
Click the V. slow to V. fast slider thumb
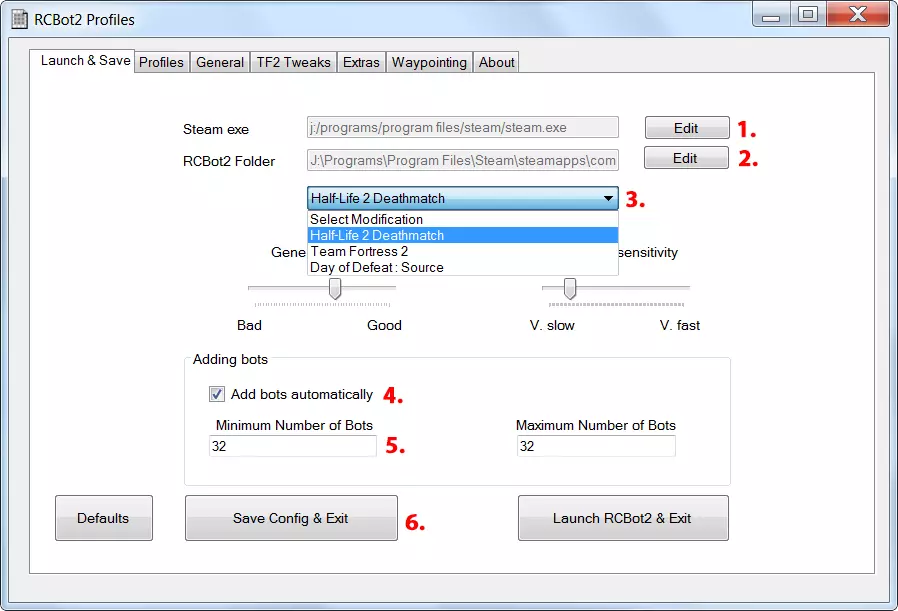click(x=570, y=289)
